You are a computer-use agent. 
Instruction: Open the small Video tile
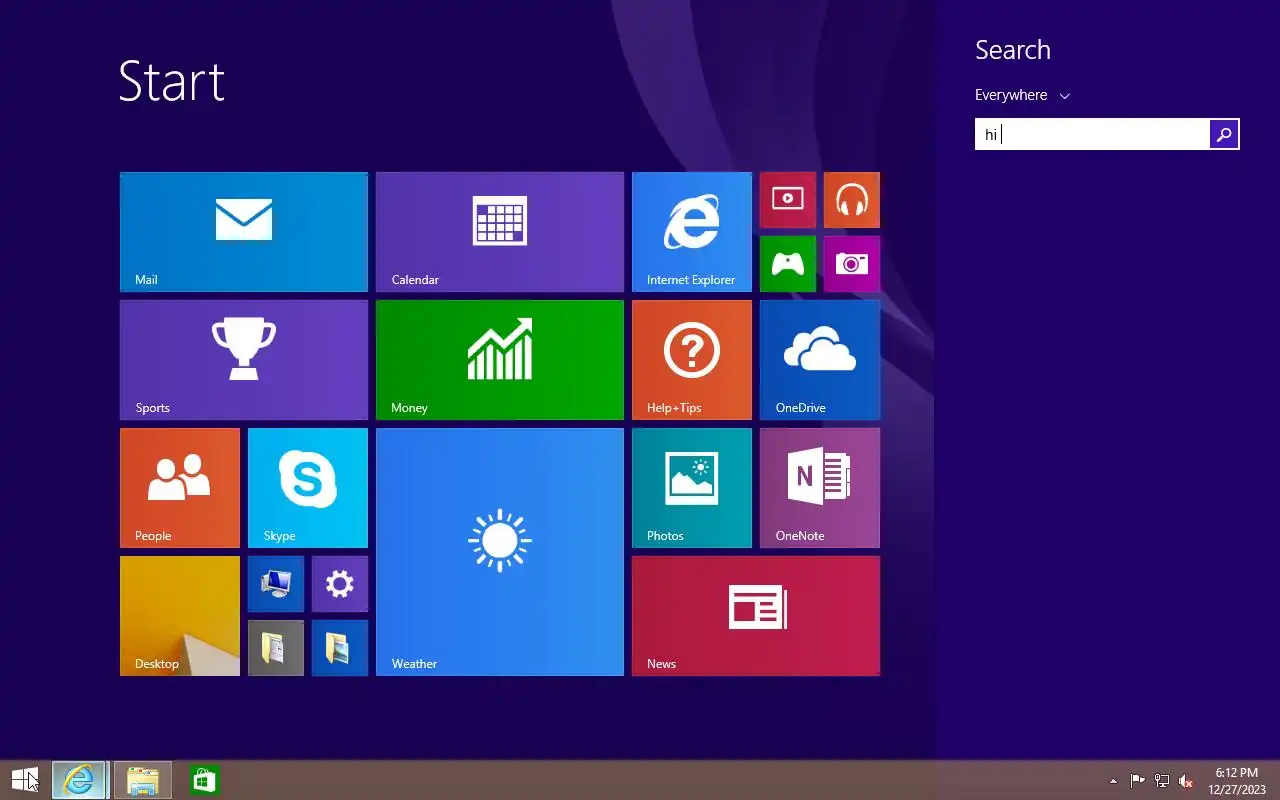[788, 200]
